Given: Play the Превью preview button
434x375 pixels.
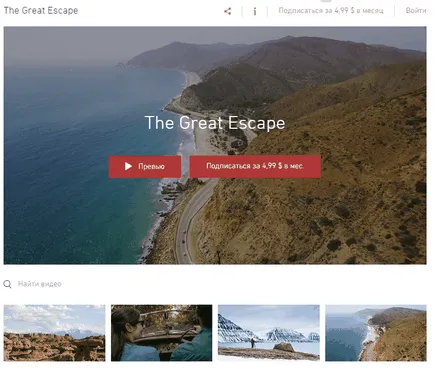Looking at the screenshot, I should [145, 166].
